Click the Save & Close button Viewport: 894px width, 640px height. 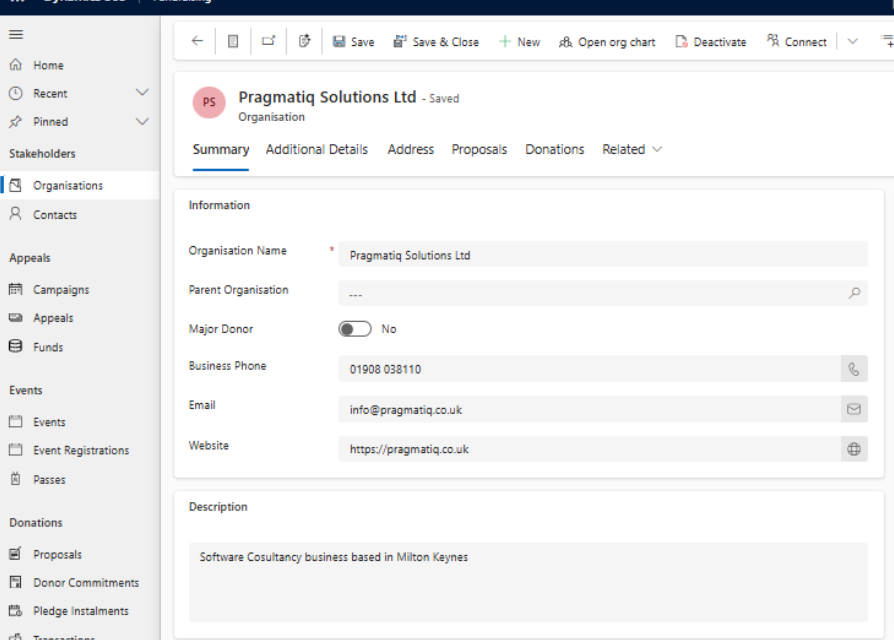[436, 42]
